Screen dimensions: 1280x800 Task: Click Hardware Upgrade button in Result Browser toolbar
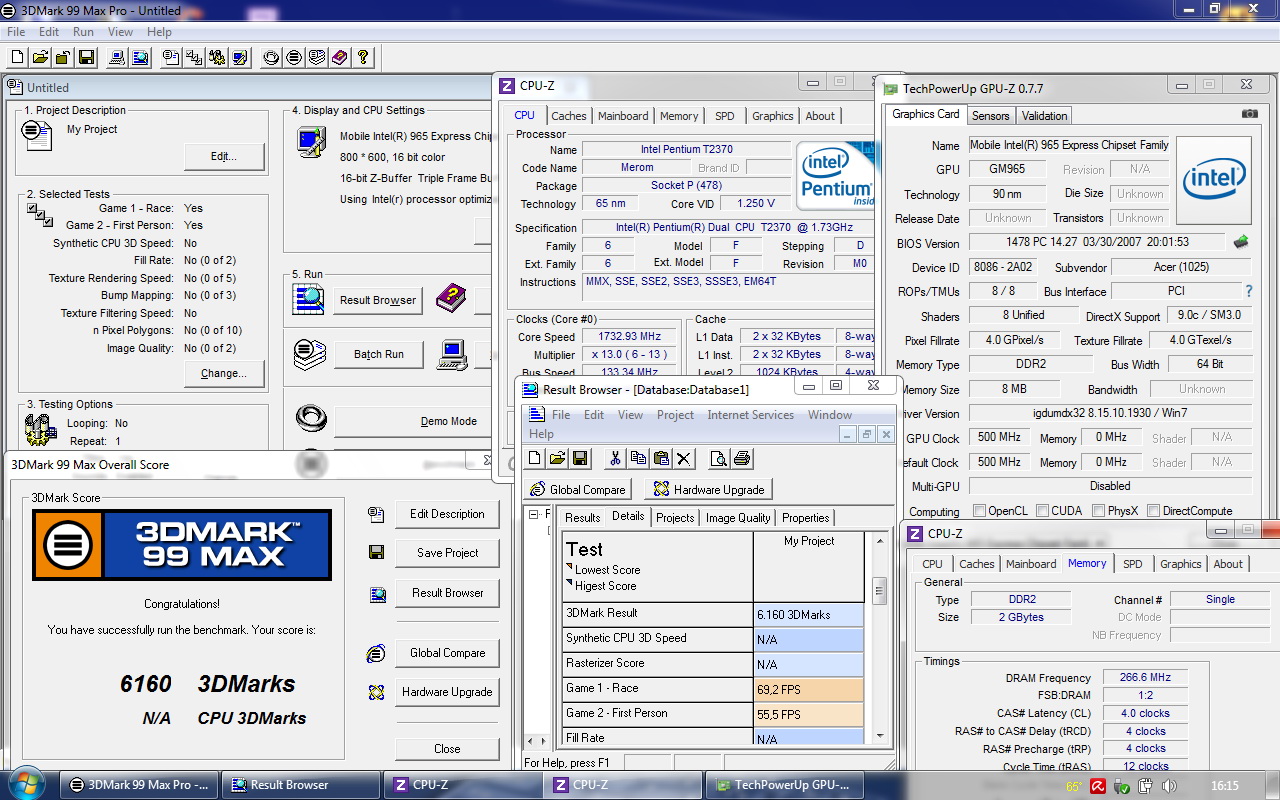(x=708, y=490)
